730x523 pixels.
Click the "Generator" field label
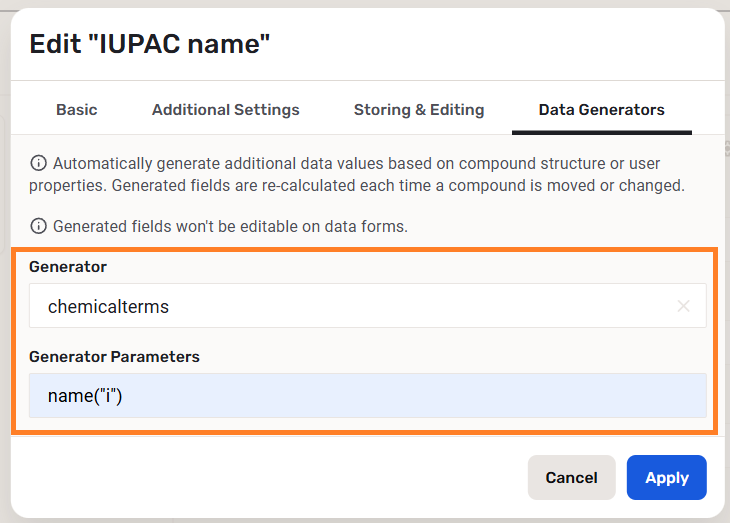pos(68,267)
